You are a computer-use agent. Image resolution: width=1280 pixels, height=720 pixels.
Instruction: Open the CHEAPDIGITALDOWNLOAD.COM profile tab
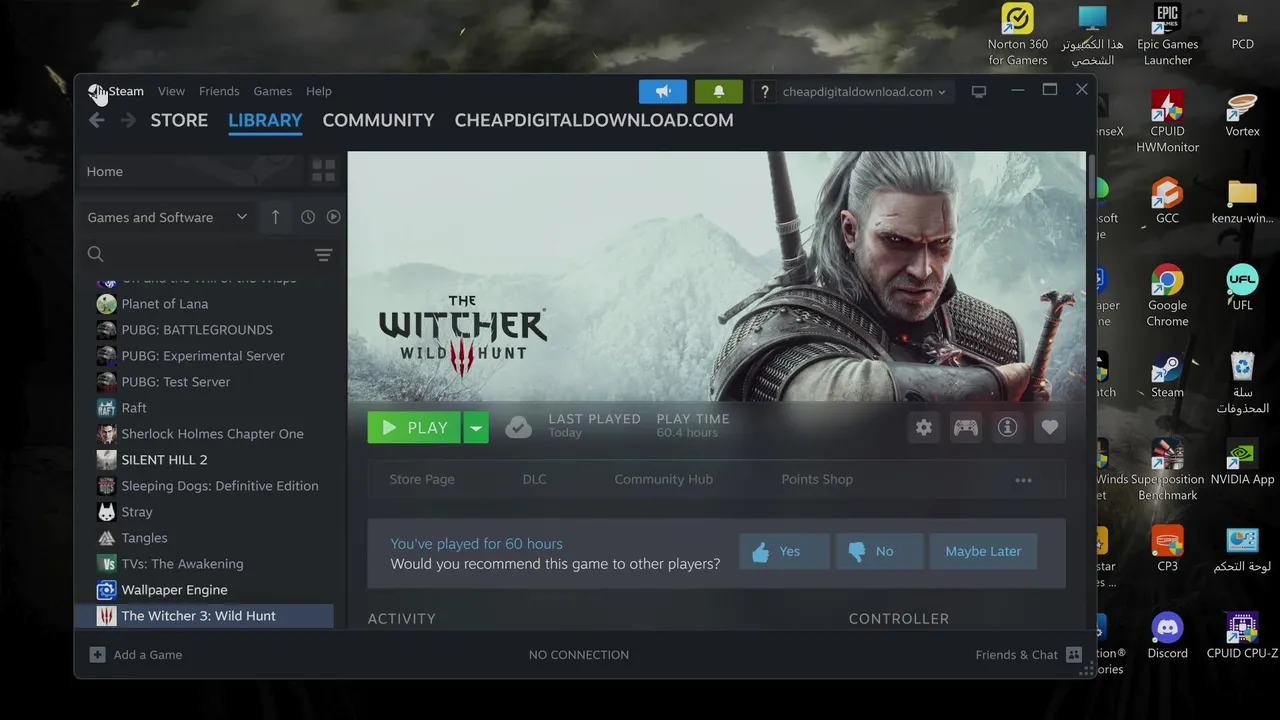click(594, 120)
